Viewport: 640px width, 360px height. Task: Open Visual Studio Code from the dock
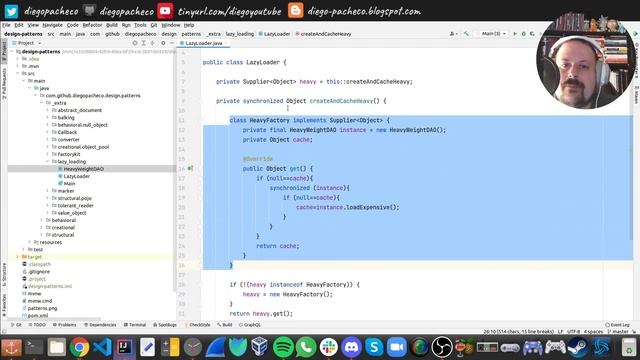click(x=102, y=347)
